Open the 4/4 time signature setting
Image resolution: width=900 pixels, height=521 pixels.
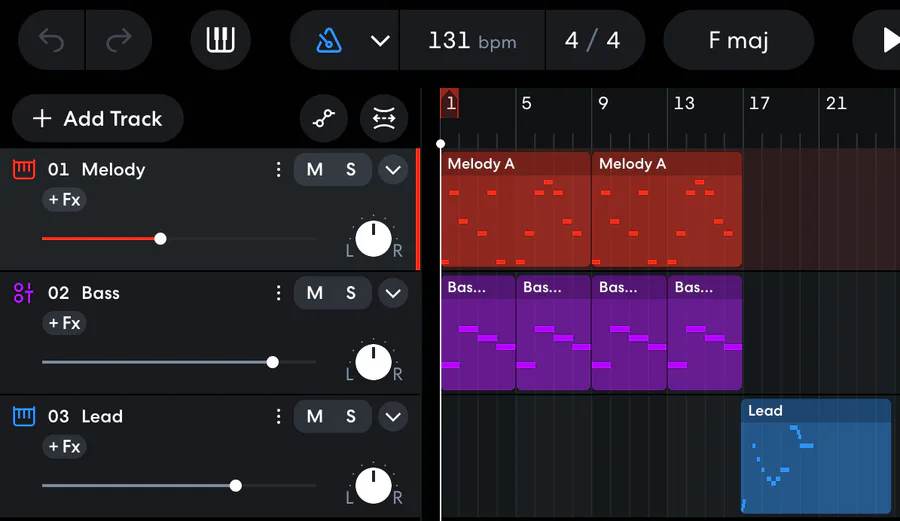point(592,40)
